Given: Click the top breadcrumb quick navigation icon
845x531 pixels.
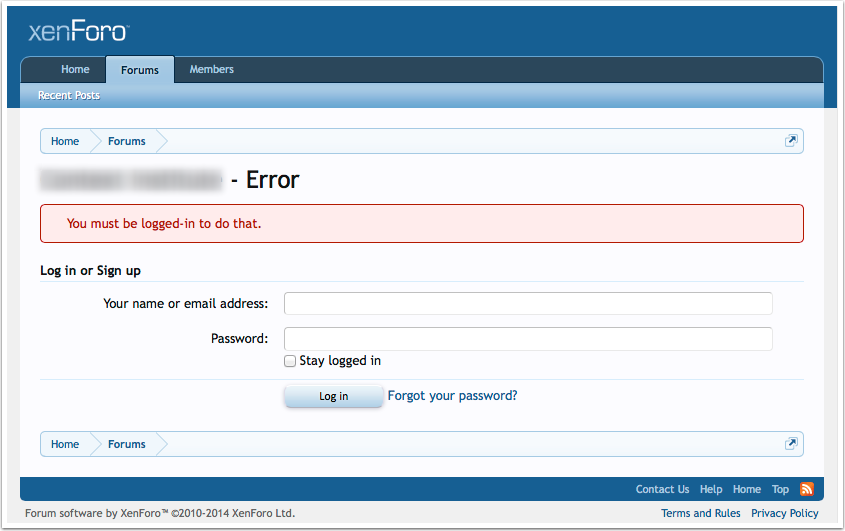Looking at the screenshot, I should tap(791, 141).
